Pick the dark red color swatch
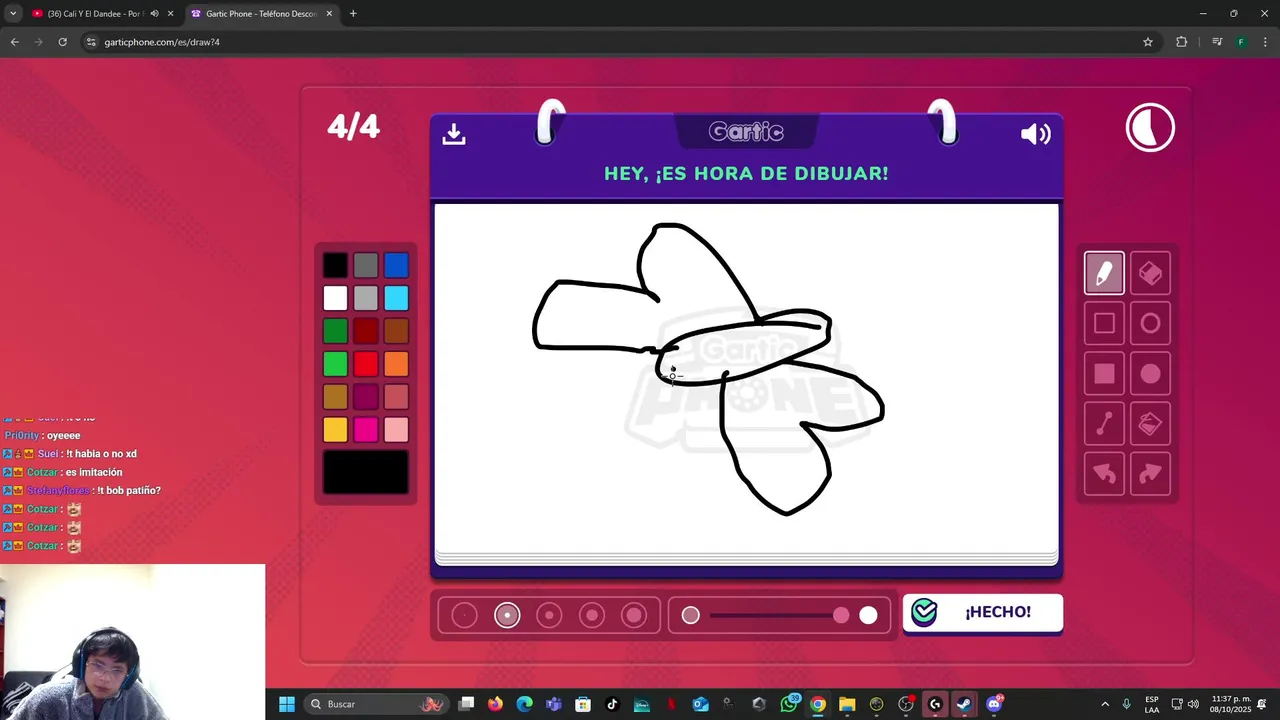1280x720 pixels. click(366, 331)
